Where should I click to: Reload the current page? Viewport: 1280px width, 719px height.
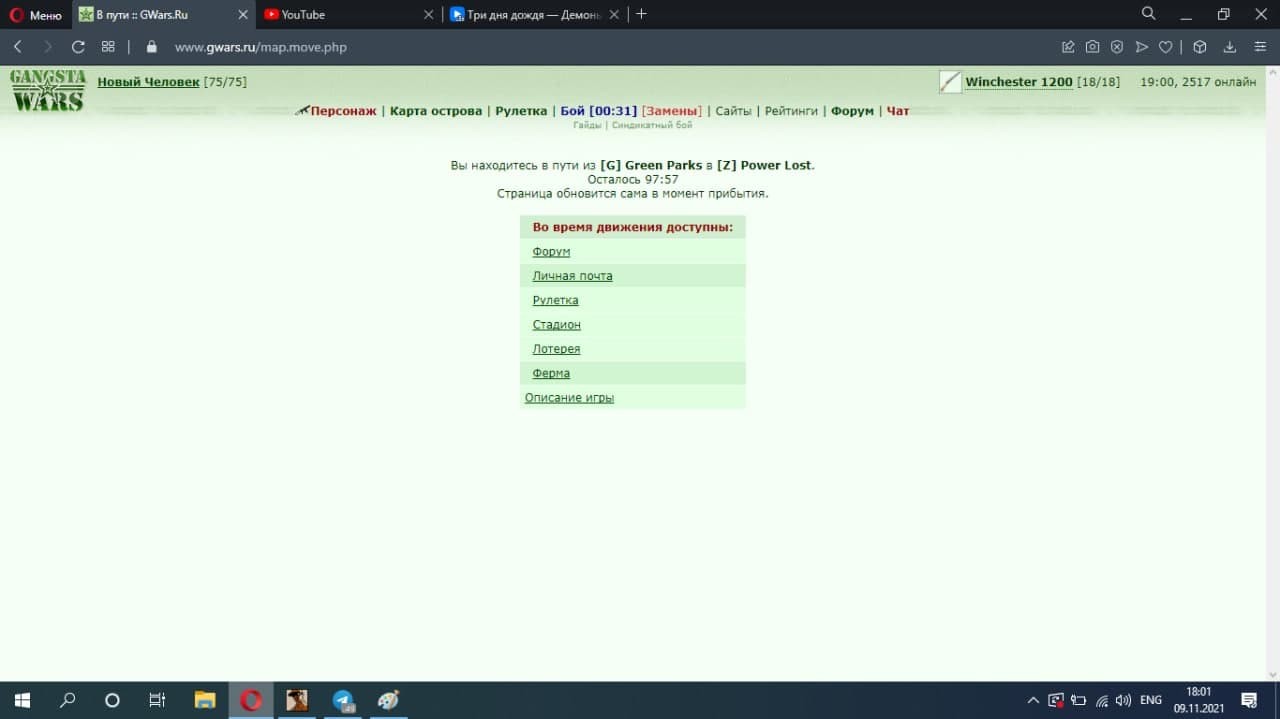coord(78,47)
